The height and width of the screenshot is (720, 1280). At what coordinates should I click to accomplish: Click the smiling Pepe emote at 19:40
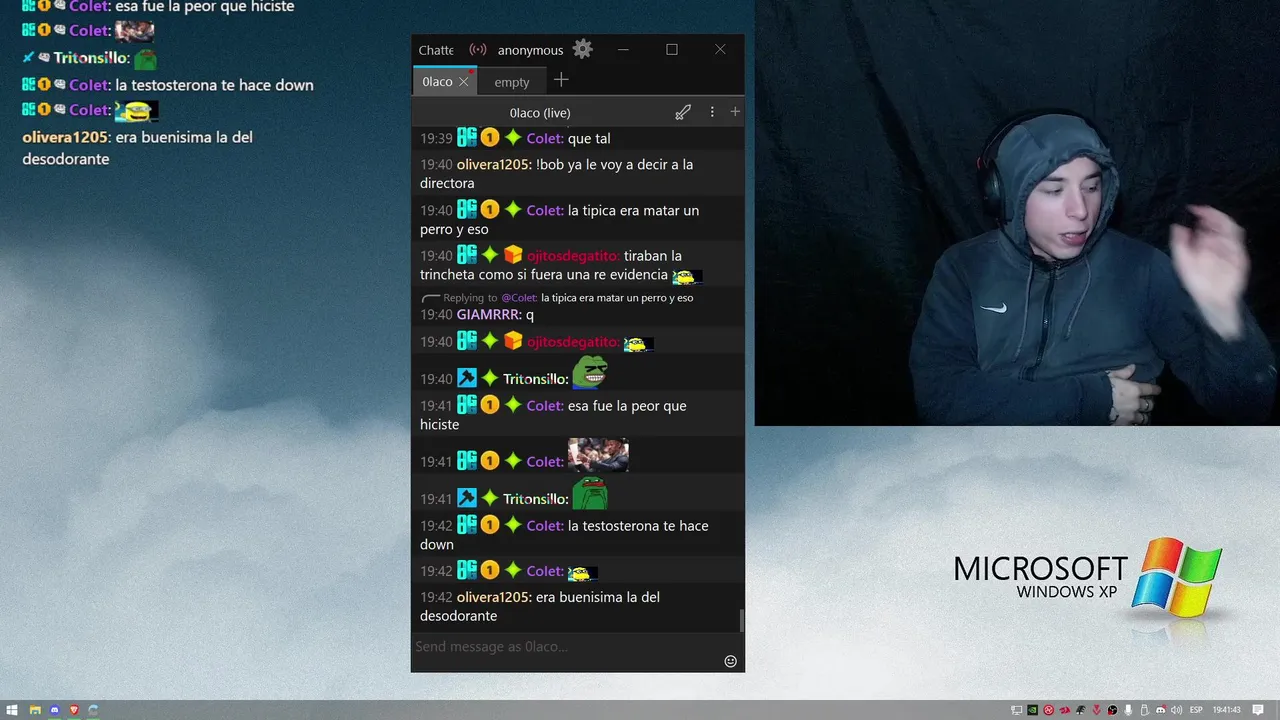point(590,373)
